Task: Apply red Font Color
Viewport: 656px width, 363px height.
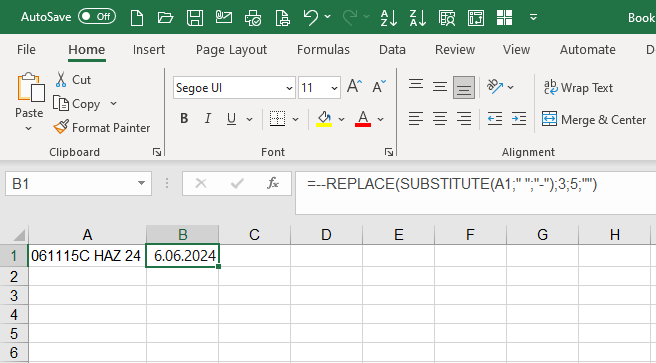Action: [x=363, y=119]
